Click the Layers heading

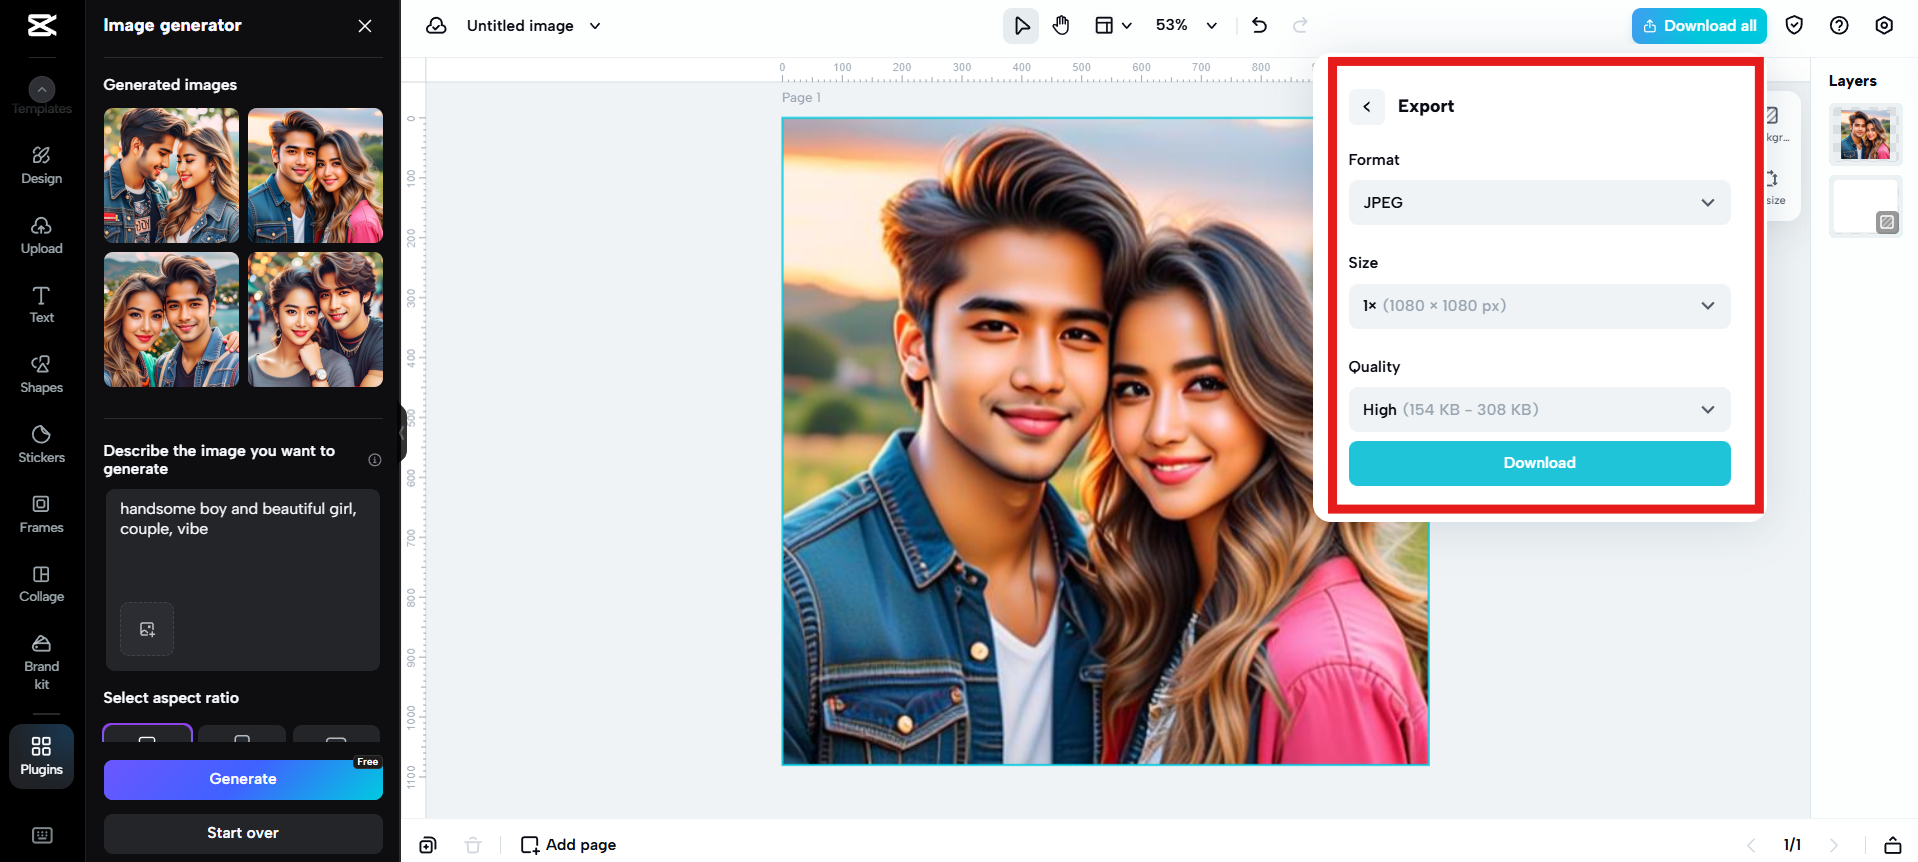1852,81
